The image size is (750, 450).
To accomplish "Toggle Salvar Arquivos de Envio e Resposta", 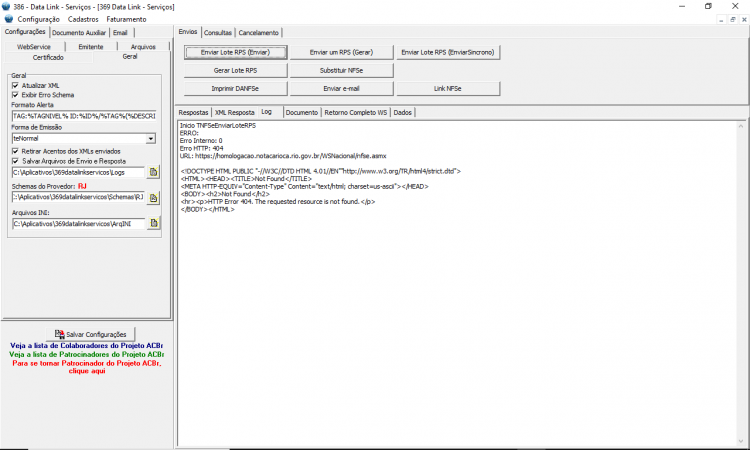I will click(x=15, y=161).
